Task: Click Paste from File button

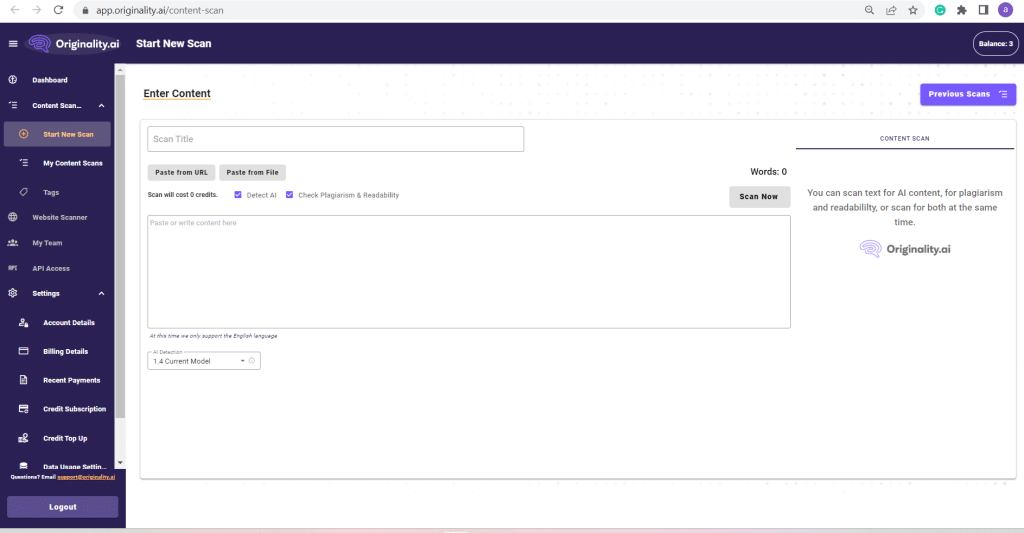Action: pos(252,172)
